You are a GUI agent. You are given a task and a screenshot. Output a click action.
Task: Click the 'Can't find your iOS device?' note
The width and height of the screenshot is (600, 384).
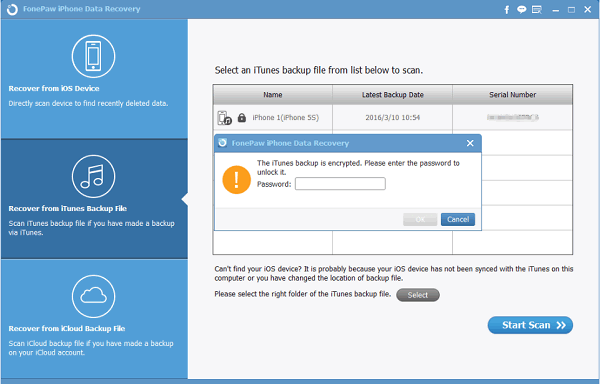[x=394, y=273]
